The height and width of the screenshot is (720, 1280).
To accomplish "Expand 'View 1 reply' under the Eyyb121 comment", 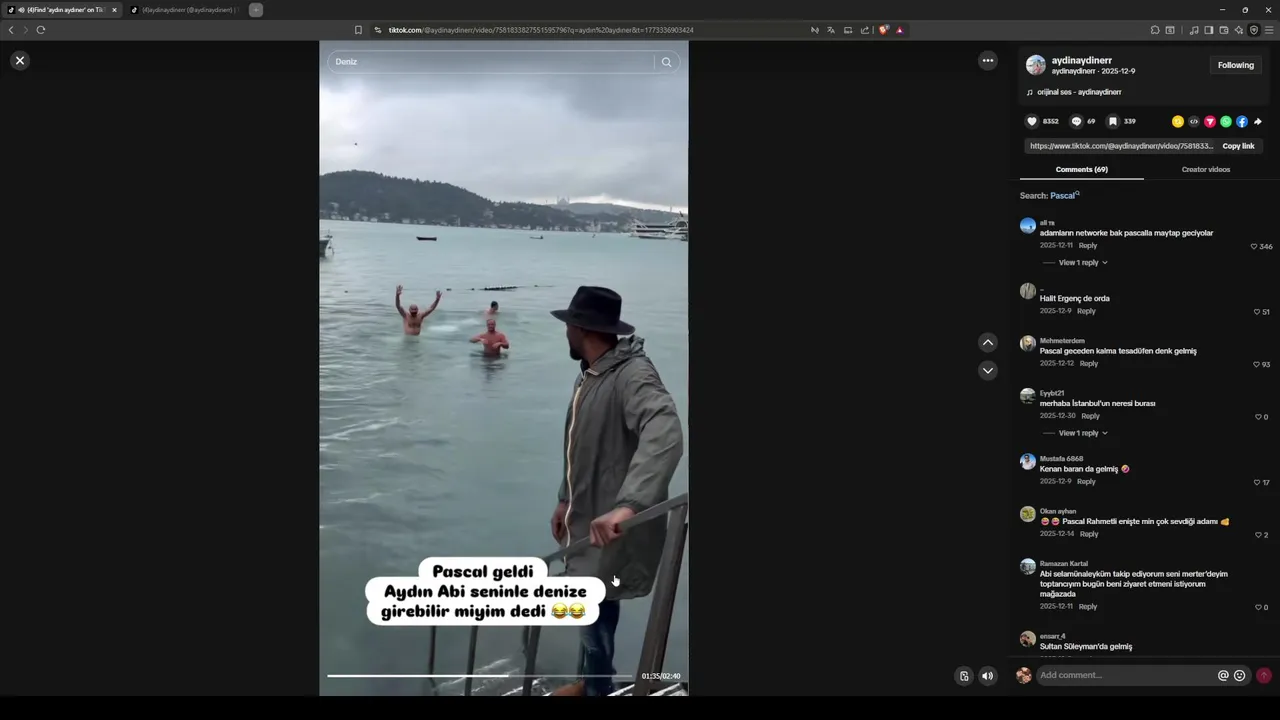I will (x=1083, y=433).
